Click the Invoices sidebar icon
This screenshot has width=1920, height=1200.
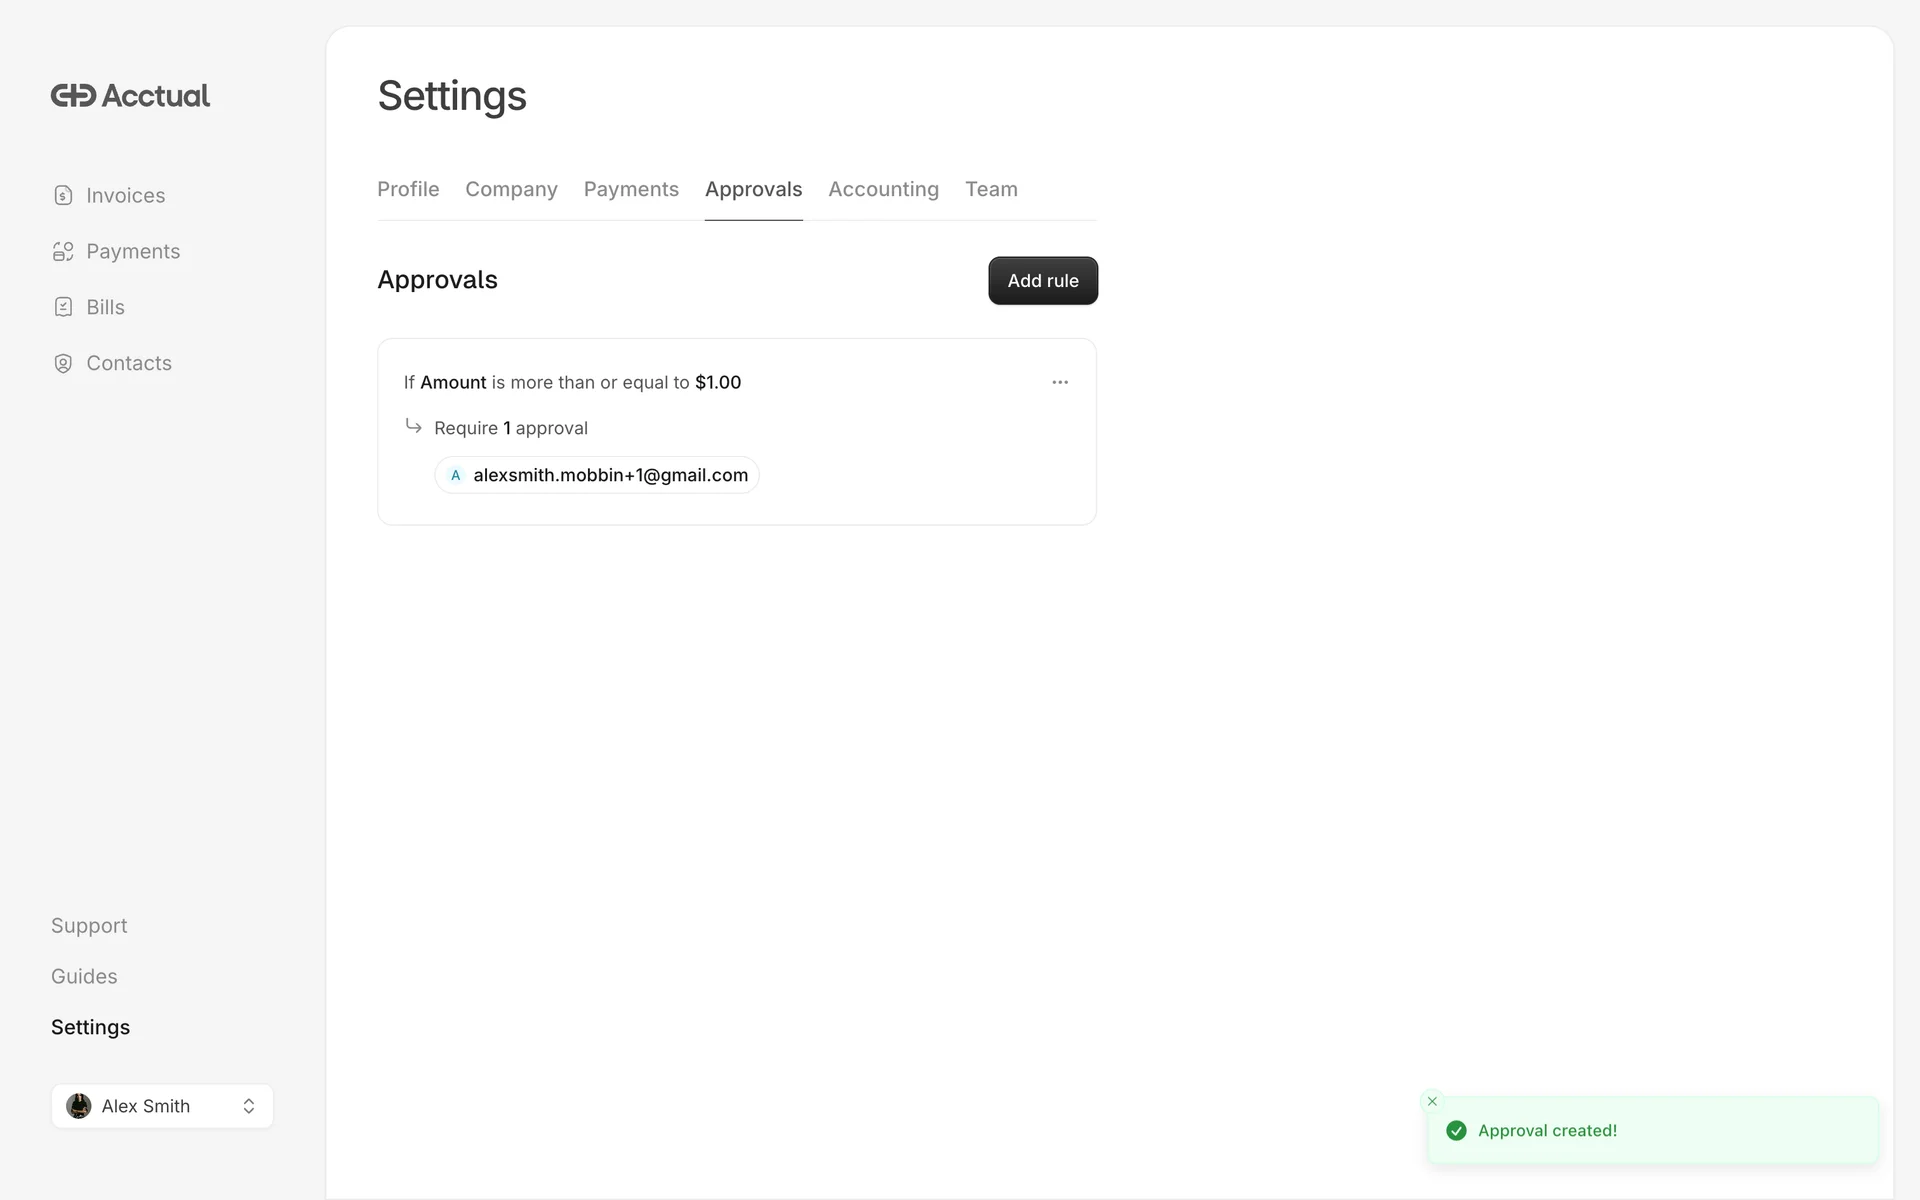click(x=63, y=195)
